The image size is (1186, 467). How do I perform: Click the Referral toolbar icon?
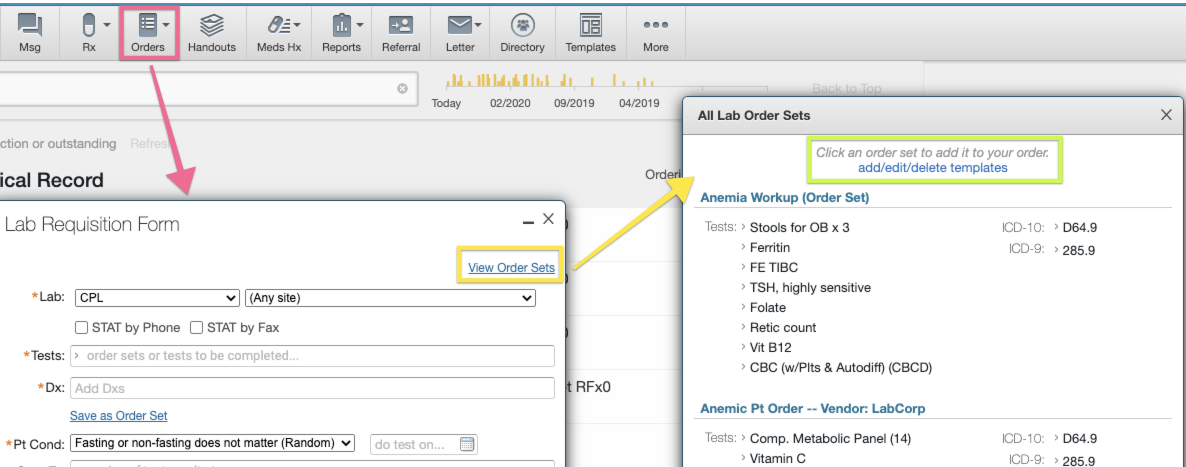(x=401, y=32)
